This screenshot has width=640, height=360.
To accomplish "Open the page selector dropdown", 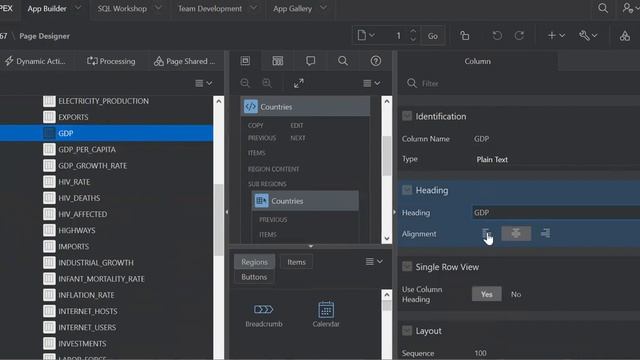I will (x=366, y=36).
